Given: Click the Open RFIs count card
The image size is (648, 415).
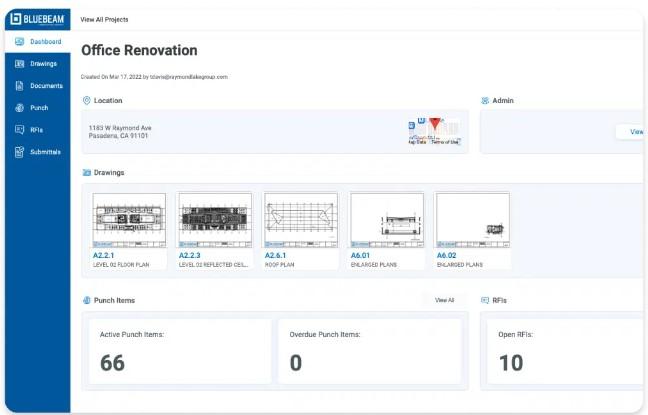Looking at the screenshot, I should [x=560, y=352].
